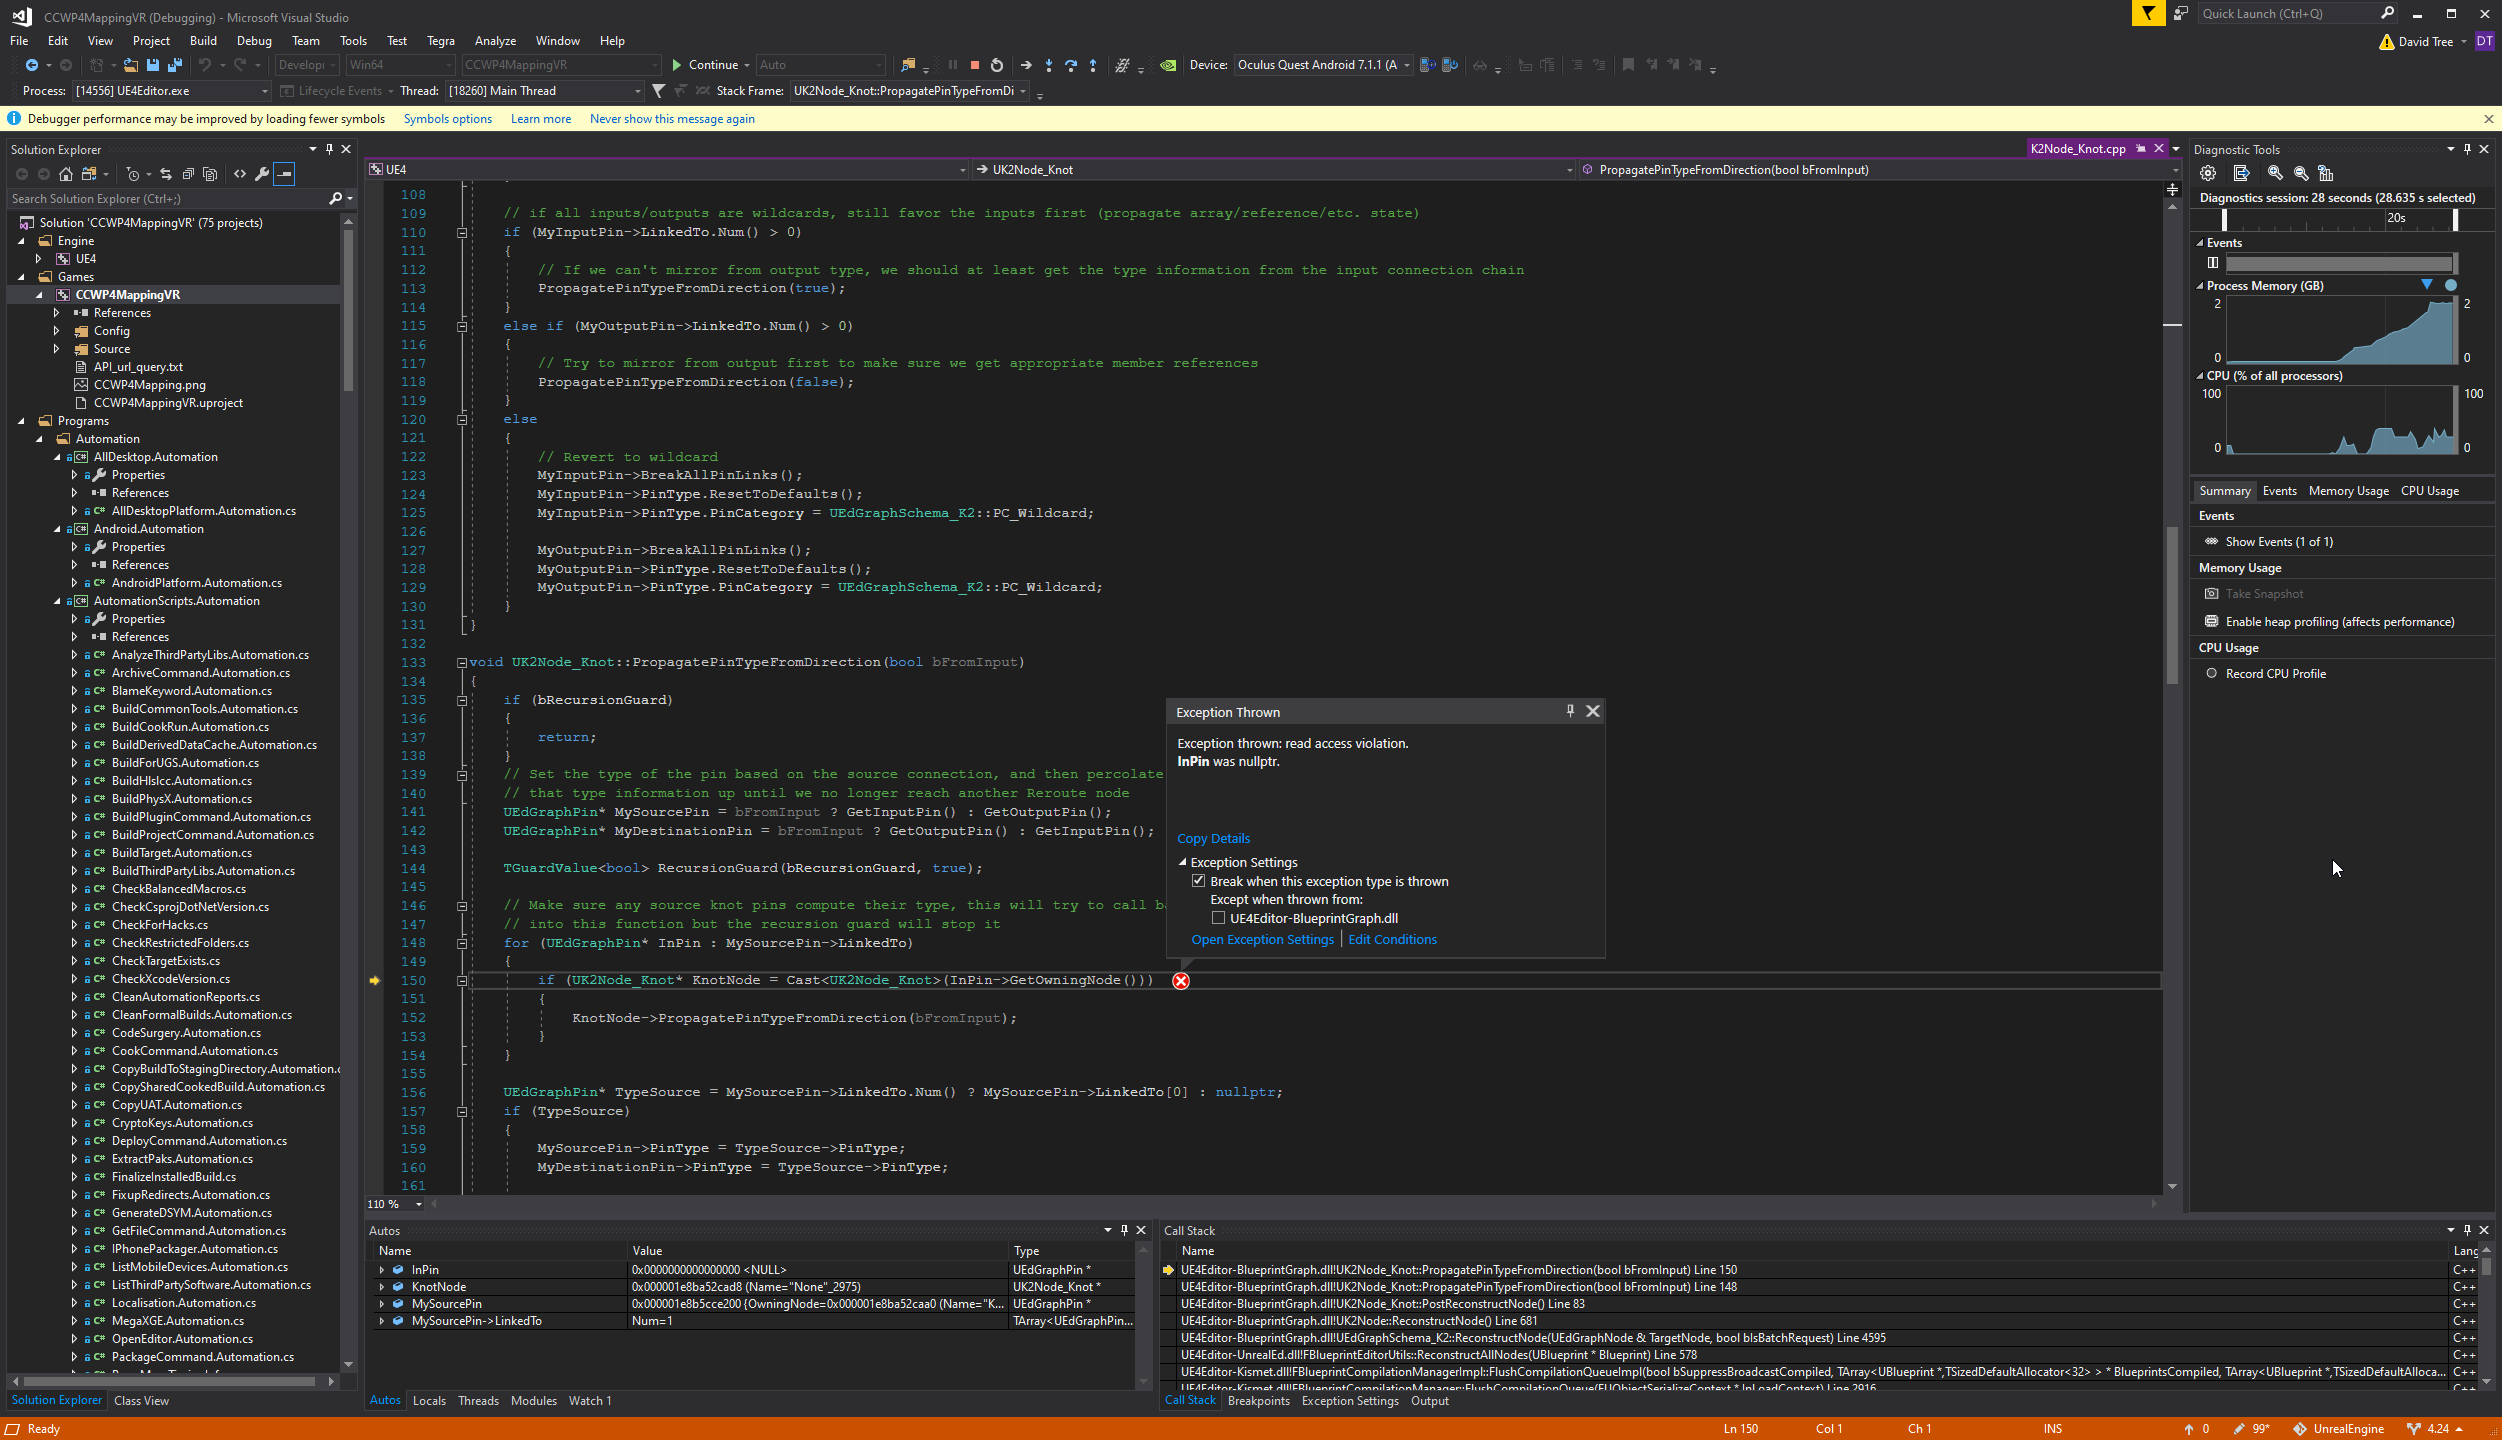Expand the Source folder in Solution Explorer
The width and height of the screenshot is (2502, 1440).
(x=57, y=349)
